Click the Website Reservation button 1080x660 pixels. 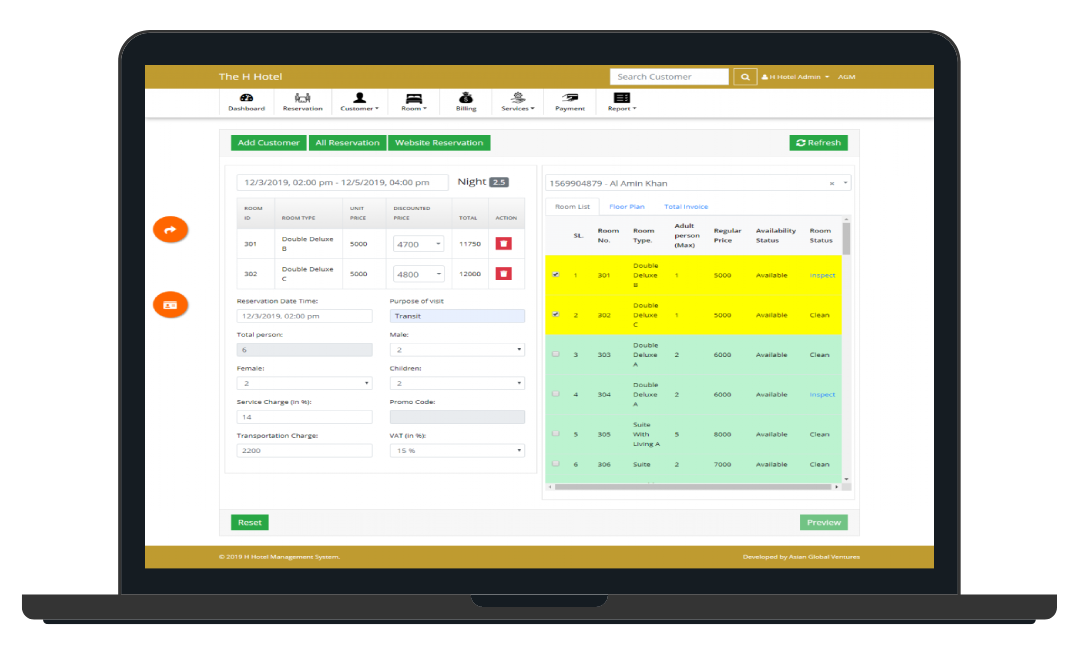pyautogui.click(x=439, y=143)
